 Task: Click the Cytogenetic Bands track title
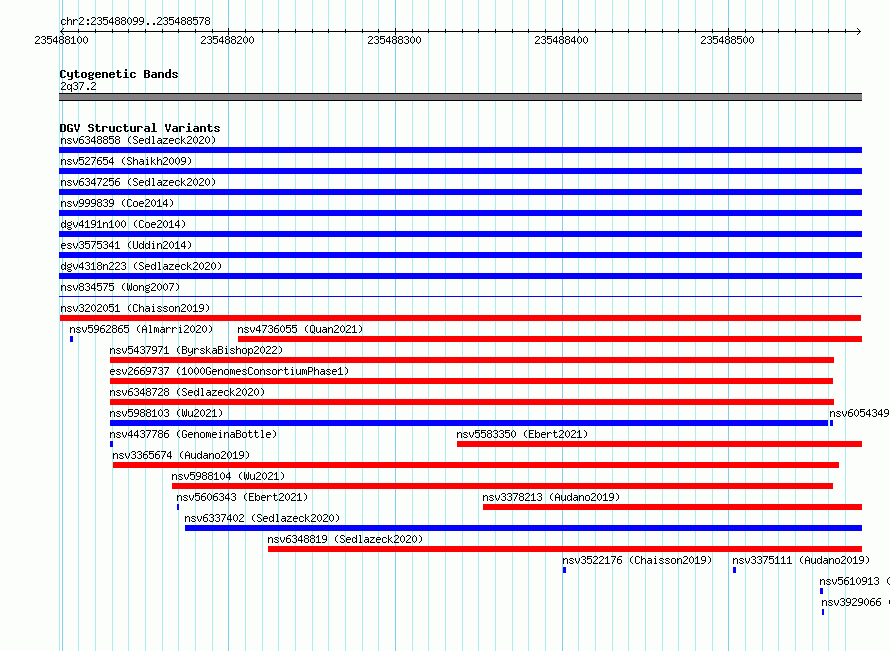119,74
